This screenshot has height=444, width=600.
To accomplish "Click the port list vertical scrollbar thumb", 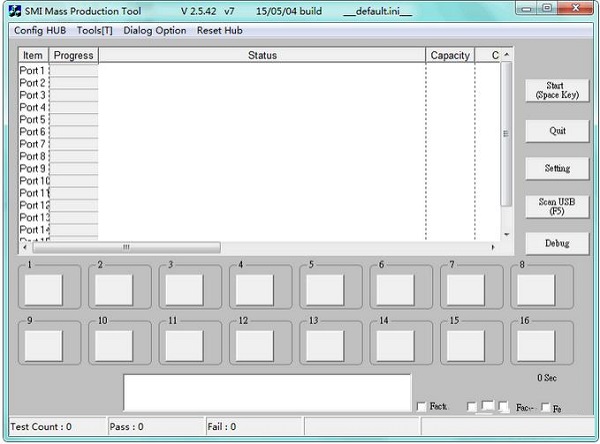I will [x=506, y=134].
